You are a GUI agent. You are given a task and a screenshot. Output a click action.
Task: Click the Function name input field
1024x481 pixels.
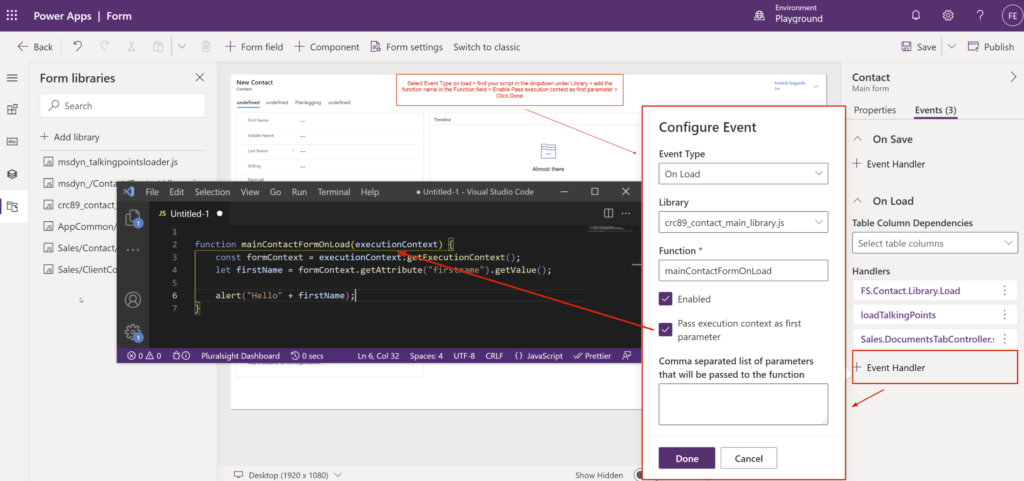pos(743,270)
